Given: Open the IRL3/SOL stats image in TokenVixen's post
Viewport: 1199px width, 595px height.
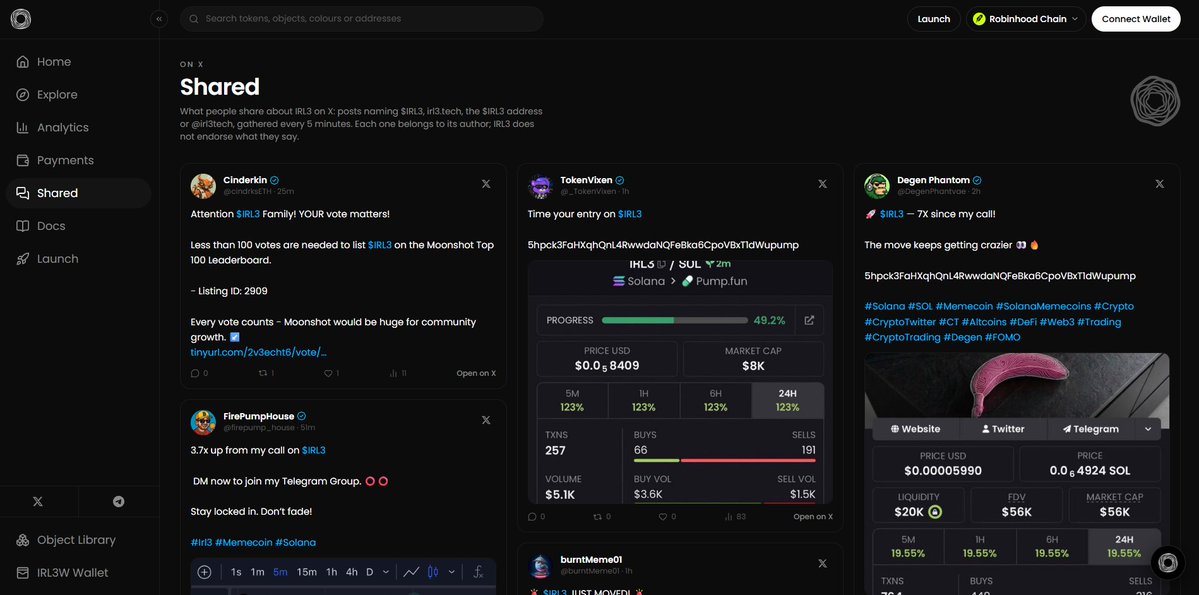Looking at the screenshot, I should pyautogui.click(x=680, y=382).
